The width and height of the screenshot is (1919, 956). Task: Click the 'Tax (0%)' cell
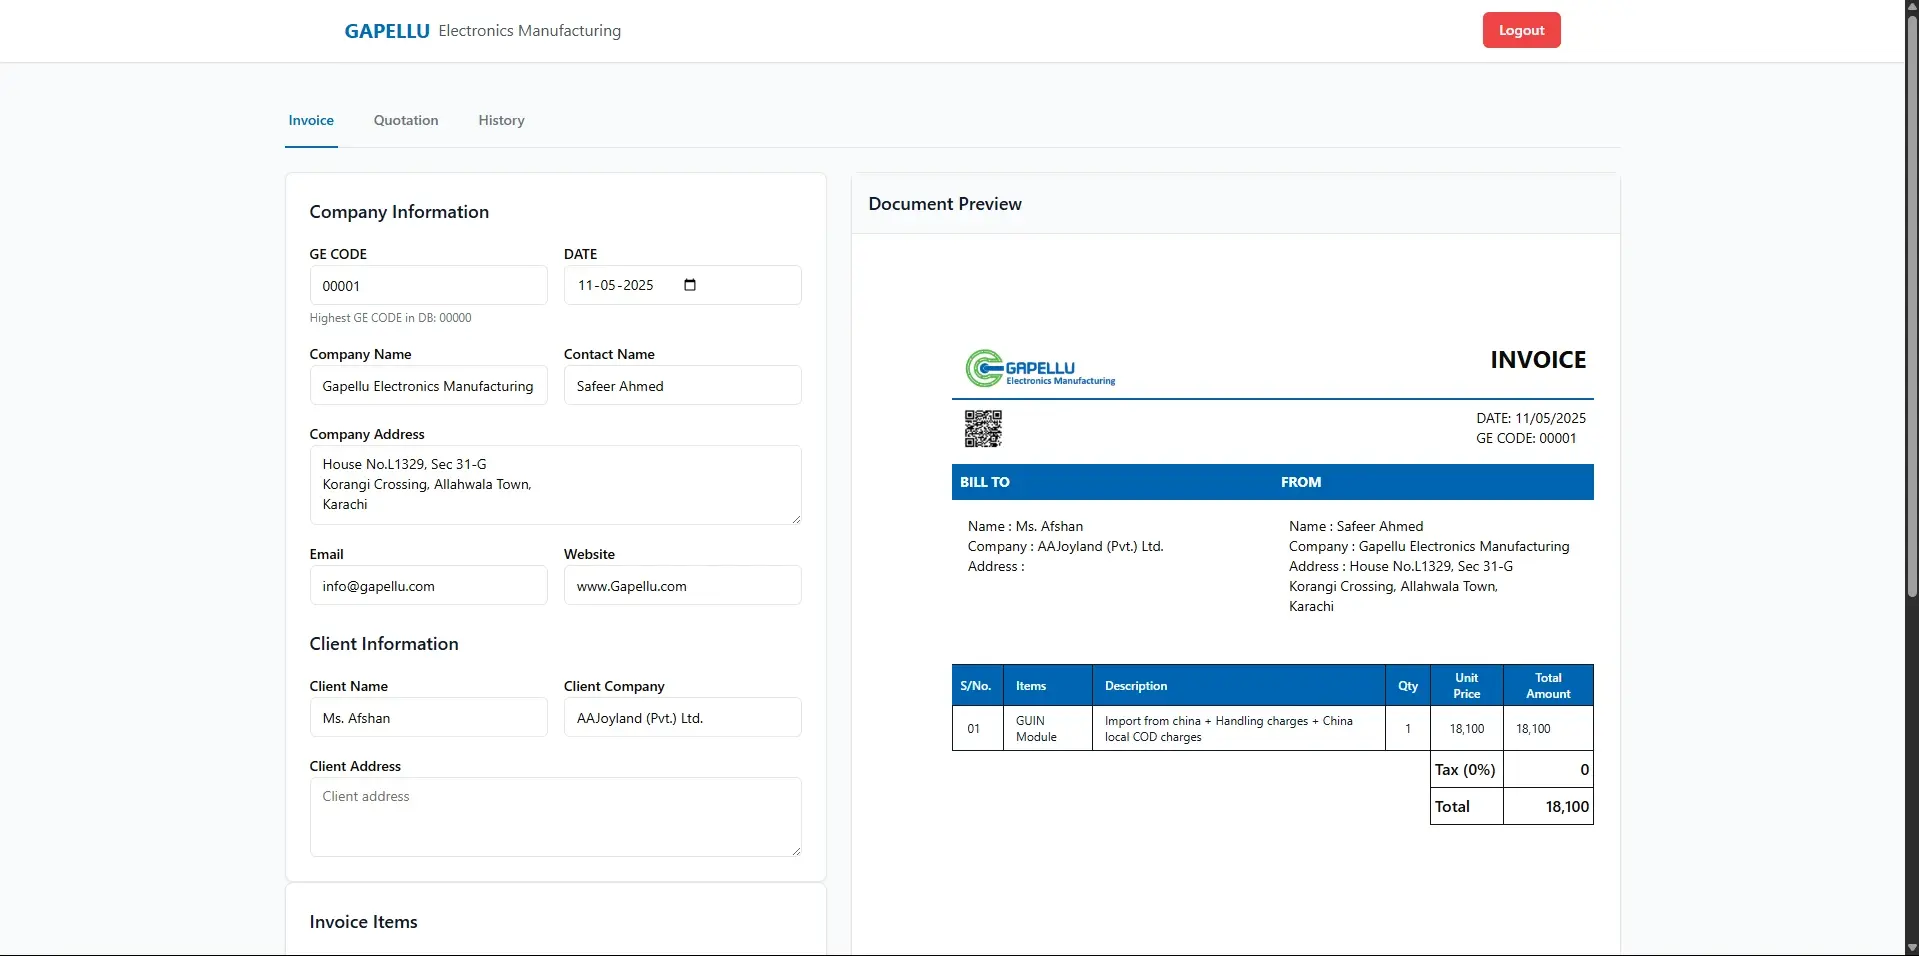pyautogui.click(x=1466, y=770)
